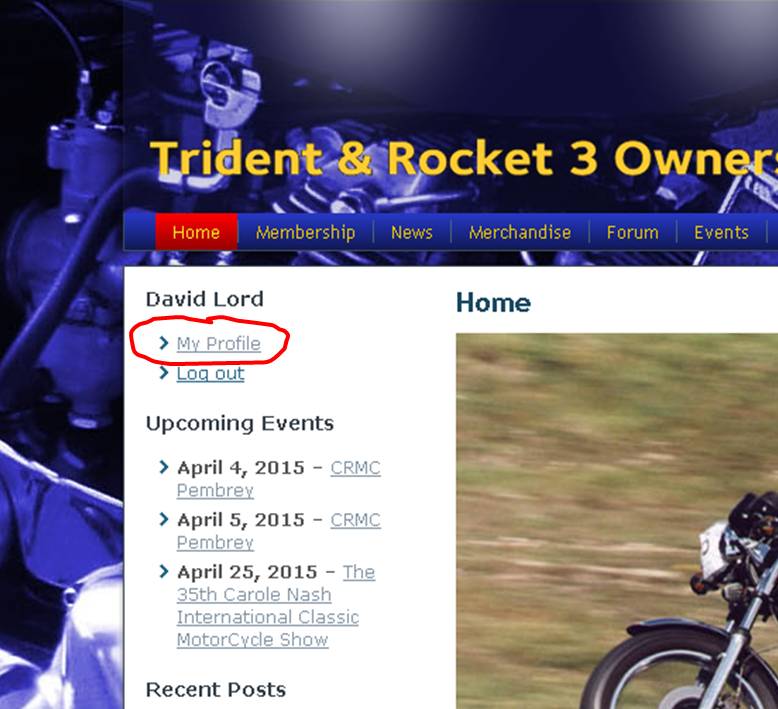Click the Upcoming Events heading
778x709 pixels.
pos(240,424)
